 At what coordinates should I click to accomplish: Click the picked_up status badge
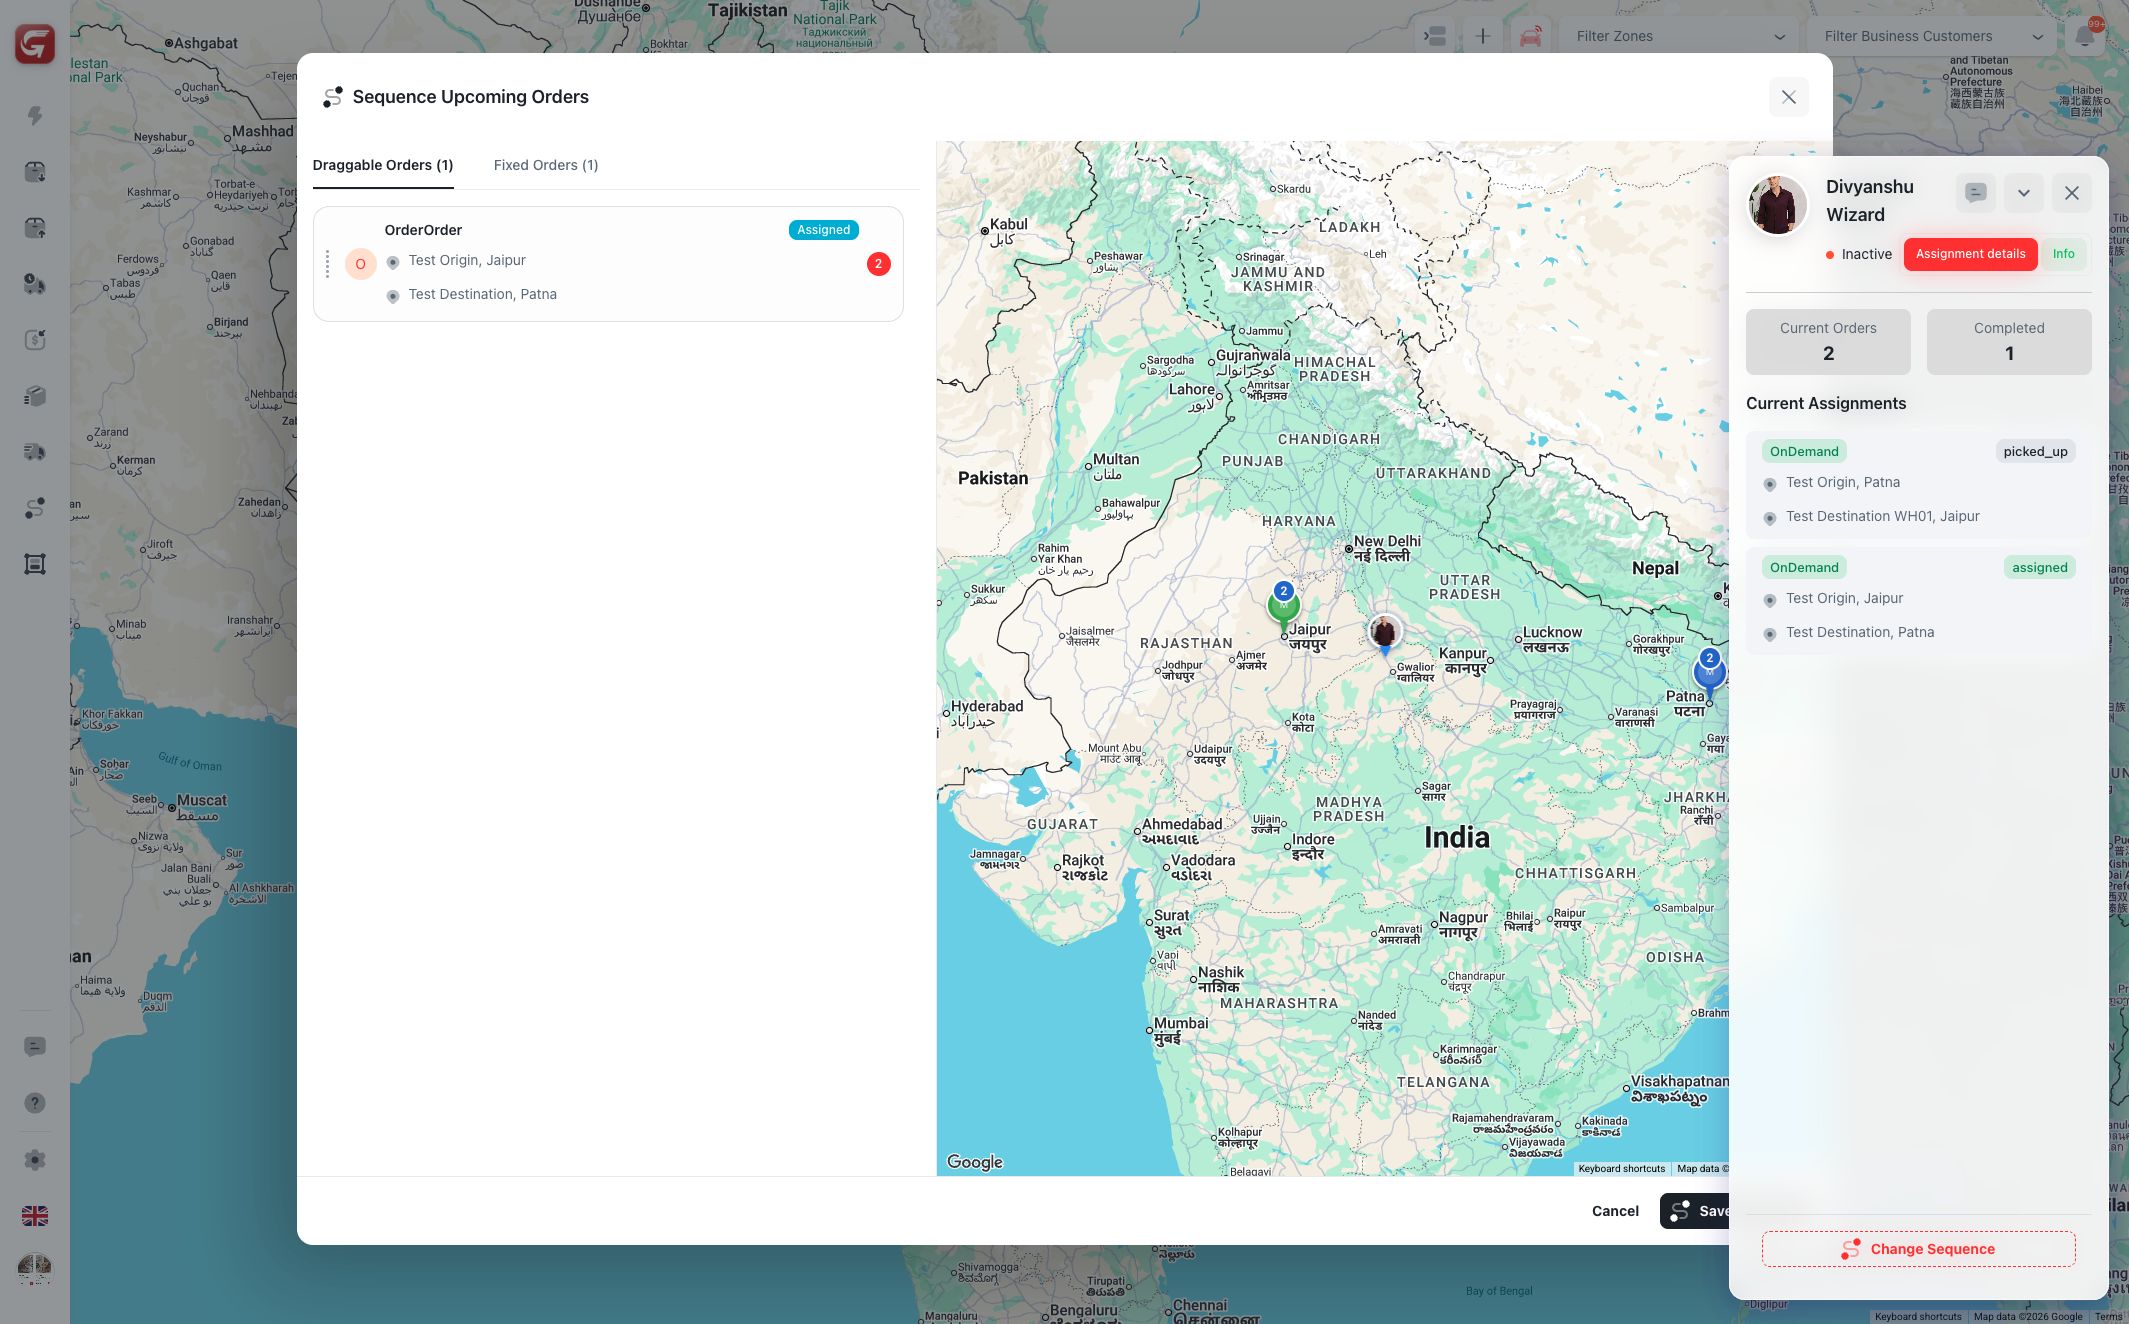click(x=2036, y=451)
